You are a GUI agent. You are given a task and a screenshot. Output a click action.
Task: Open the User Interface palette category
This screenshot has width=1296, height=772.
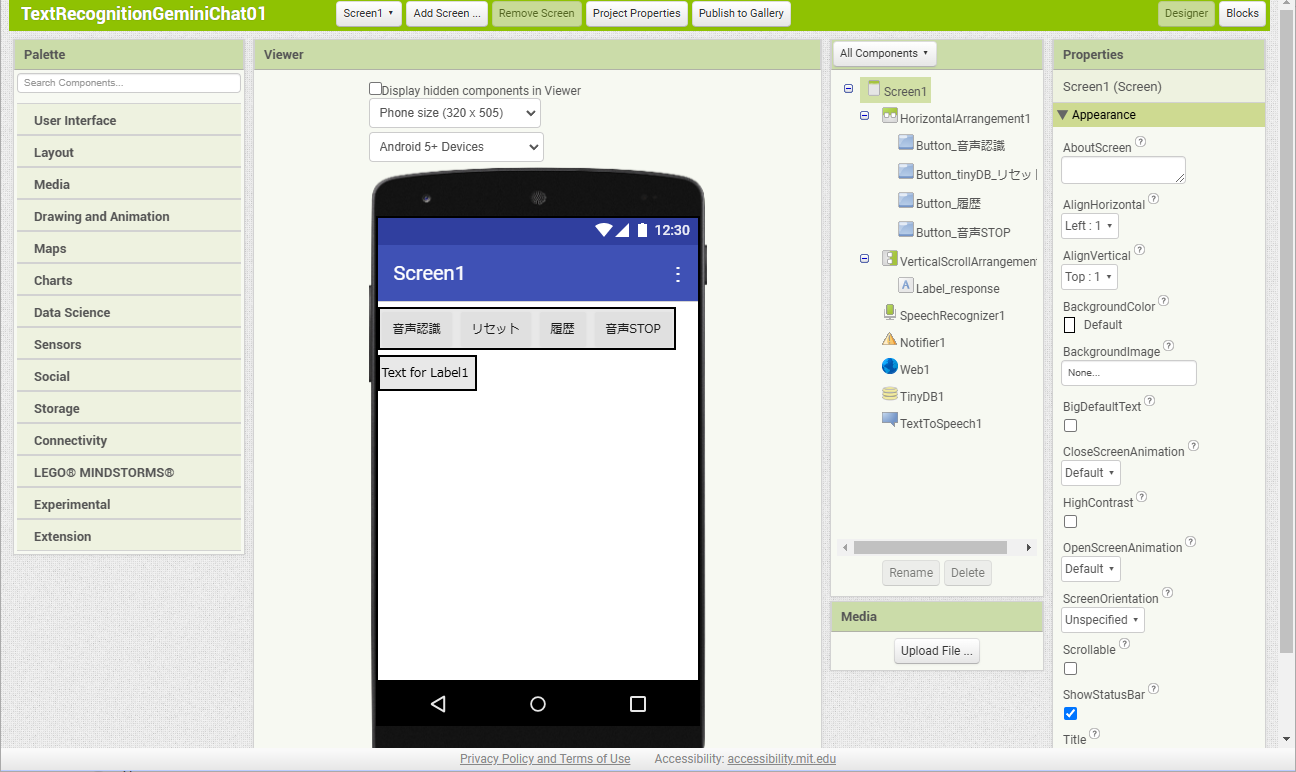pos(129,120)
